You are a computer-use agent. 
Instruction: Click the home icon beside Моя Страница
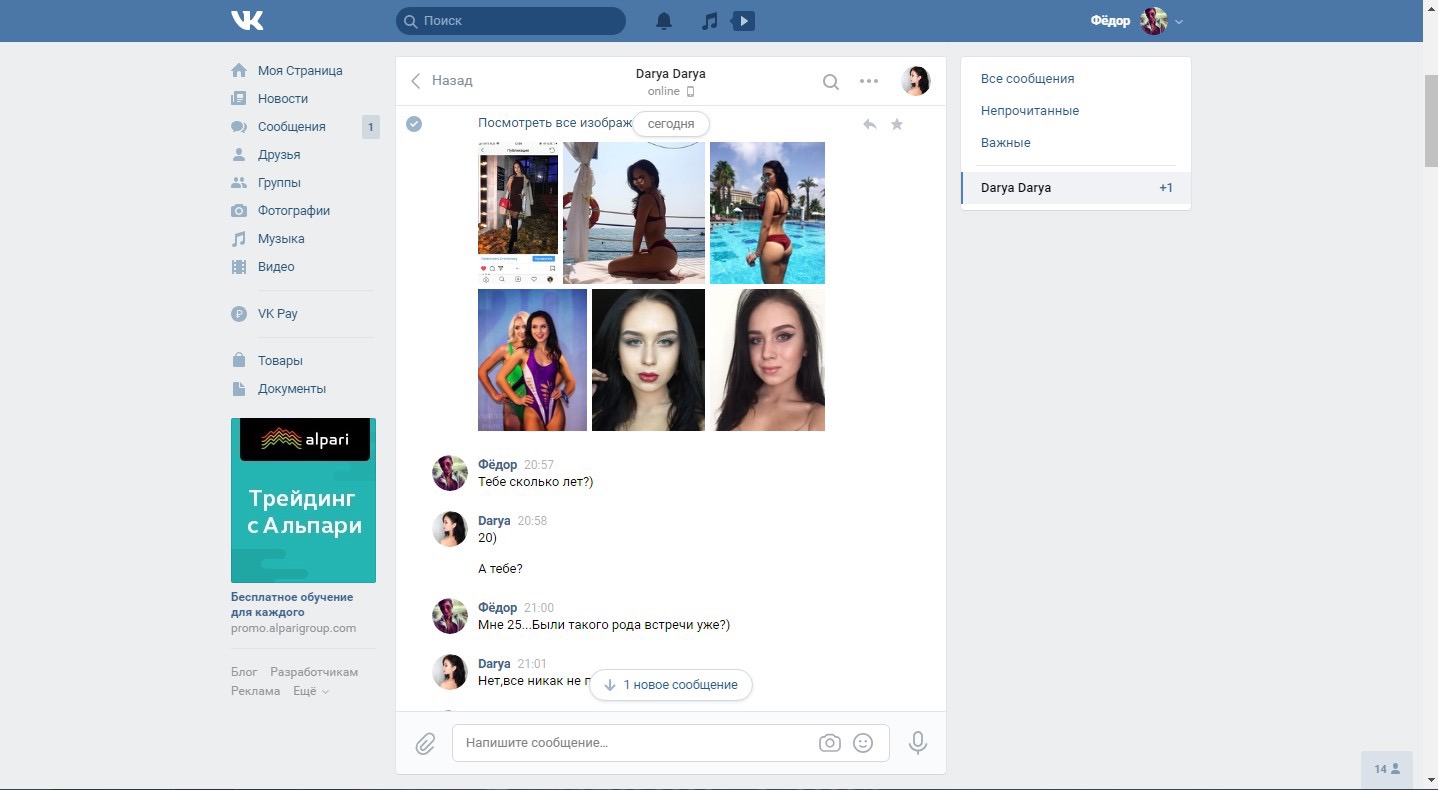[x=239, y=71]
